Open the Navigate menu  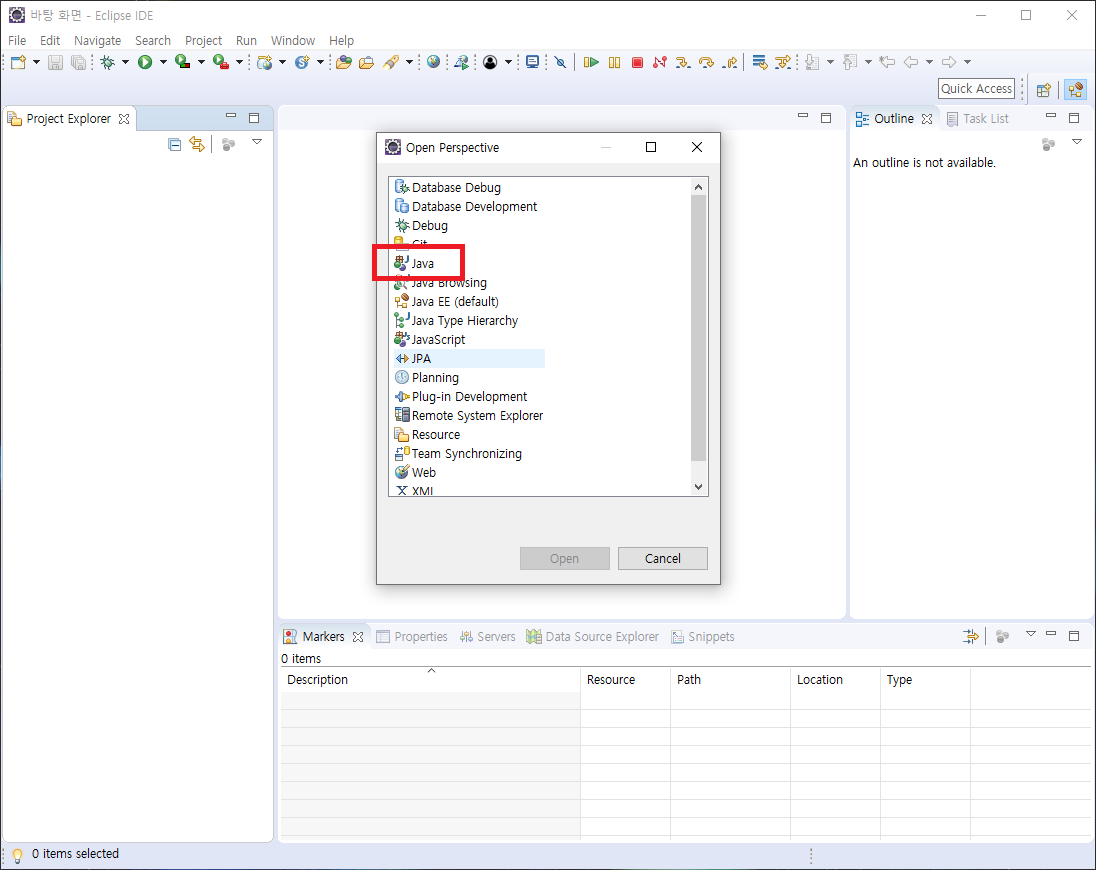(97, 41)
